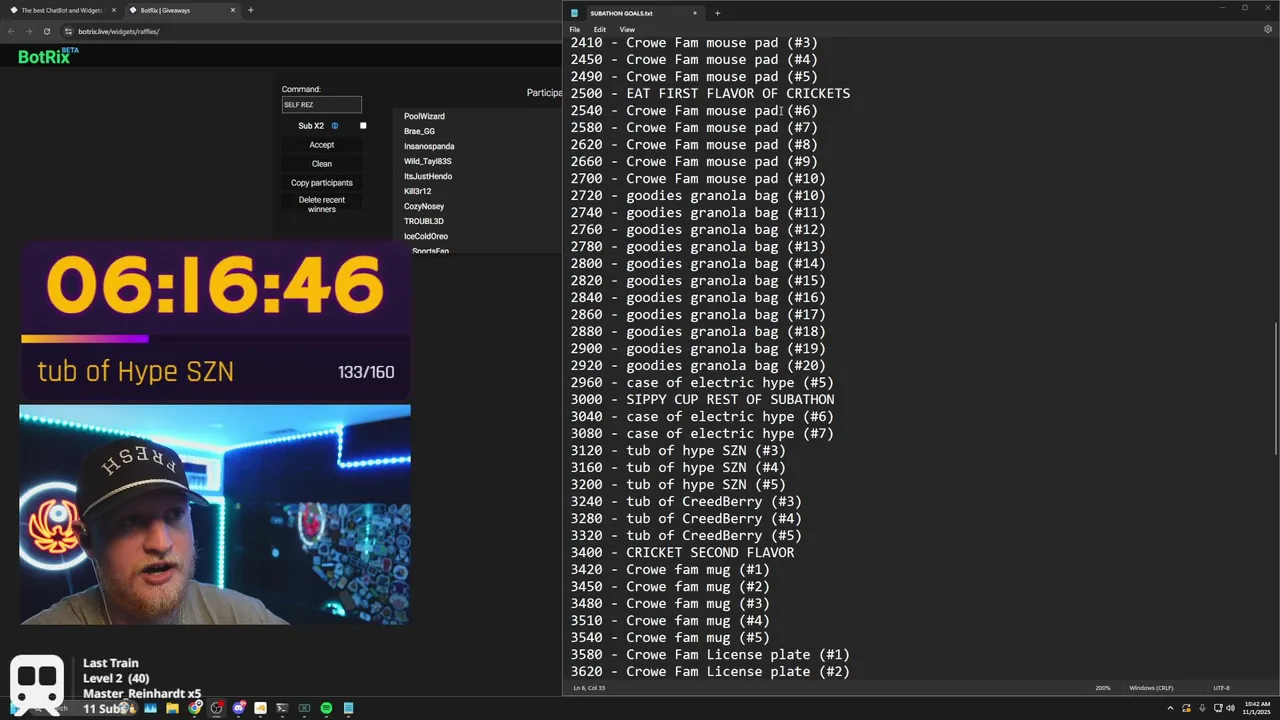1280x720 pixels.
Task: Add new Notepad tab with plus icon
Action: tap(717, 13)
